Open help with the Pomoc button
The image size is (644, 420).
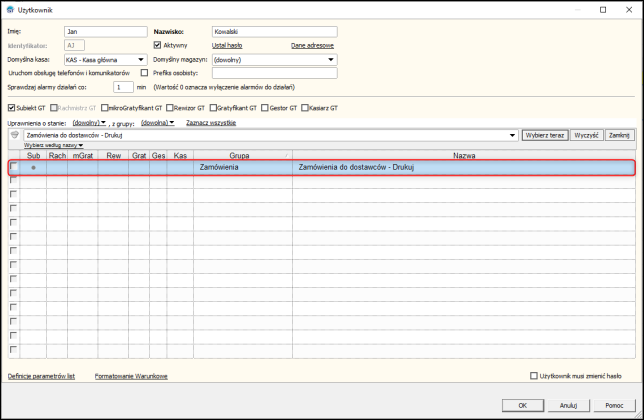coord(614,405)
